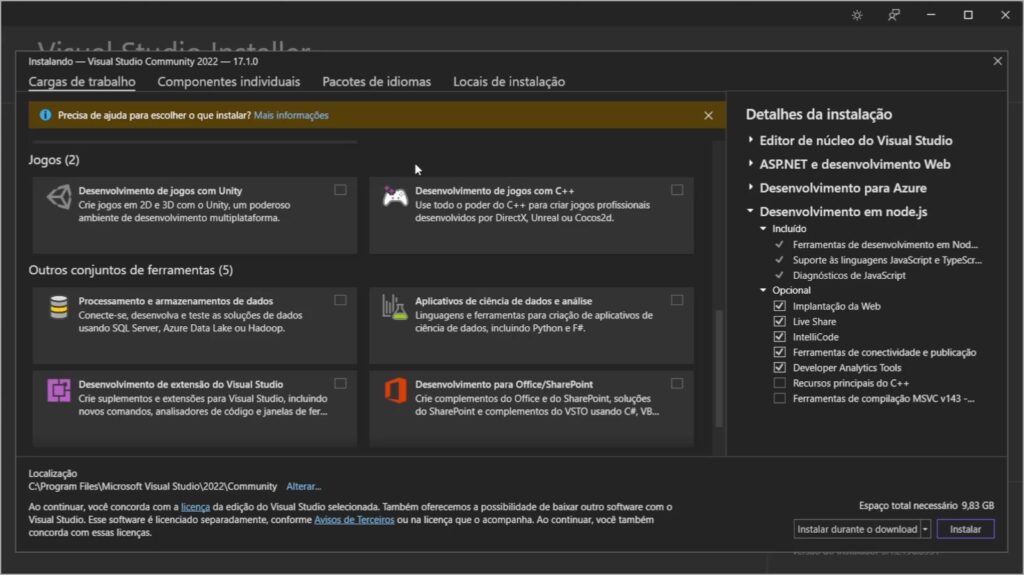This screenshot has width=1024, height=575.
Task: Close the Instalando dialog with the X
Action: click(x=997, y=61)
